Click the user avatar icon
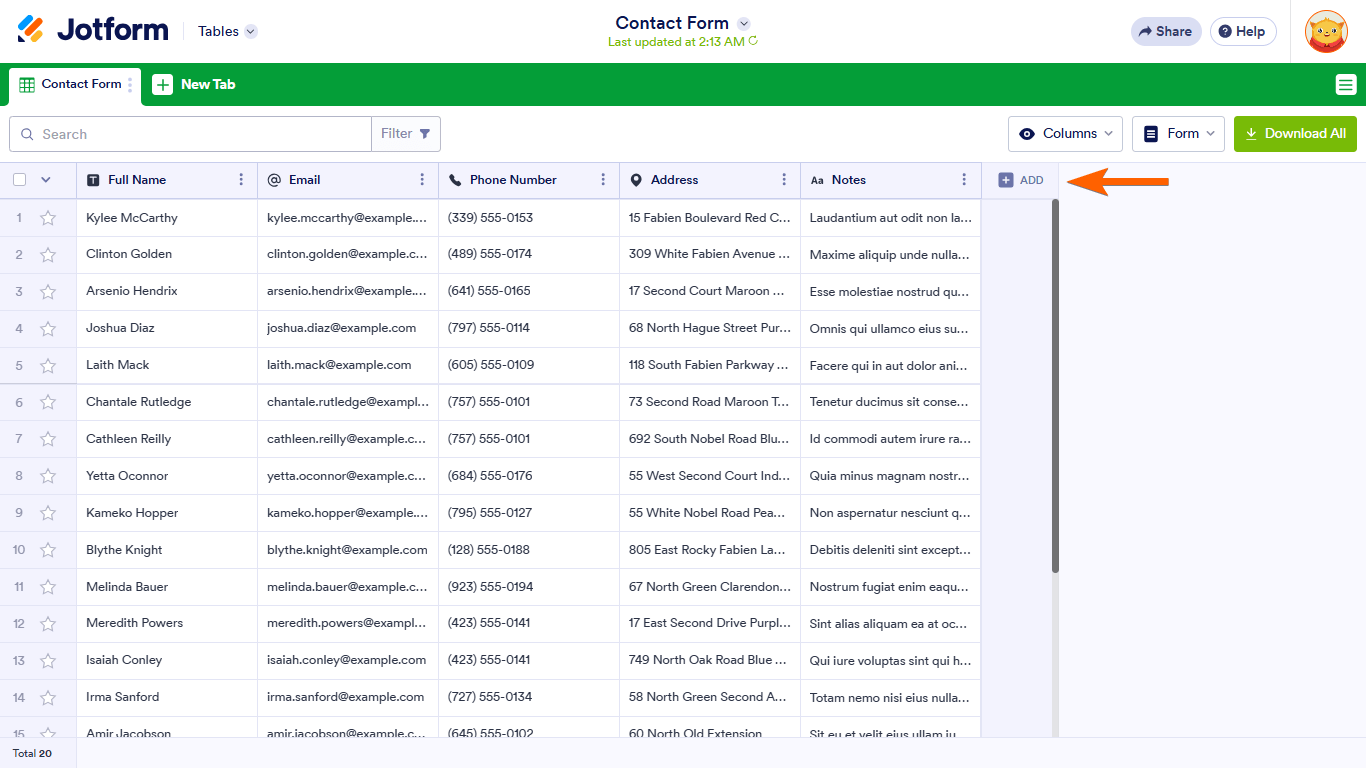 click(1326, 32)
